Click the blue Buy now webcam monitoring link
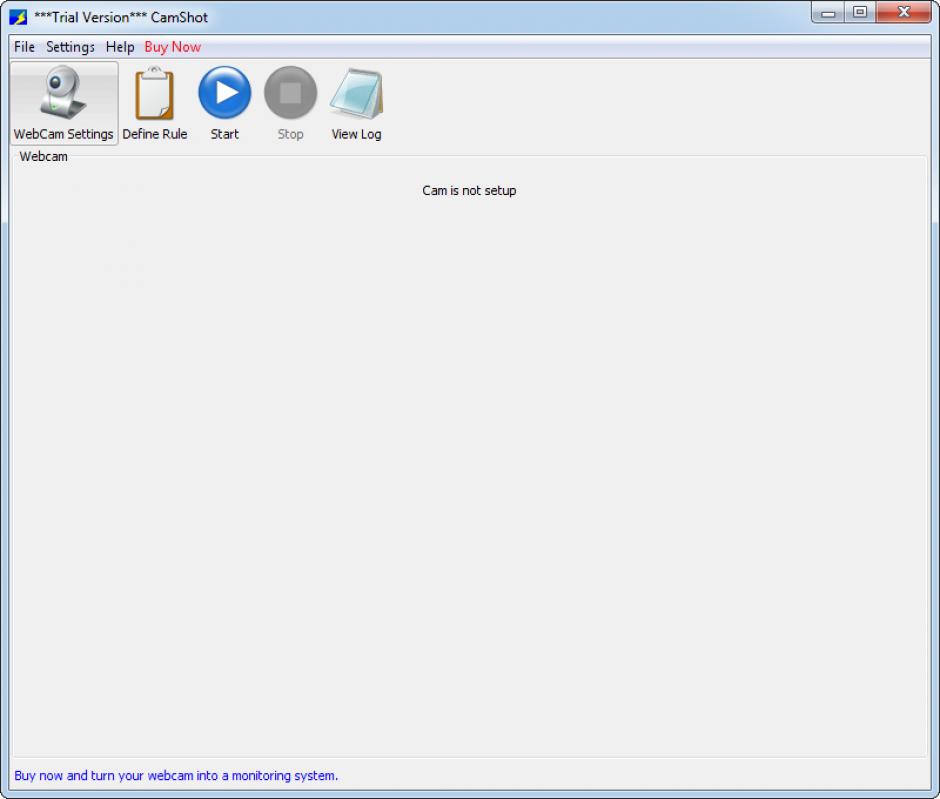940x799 pixels. tap(176, 776)
